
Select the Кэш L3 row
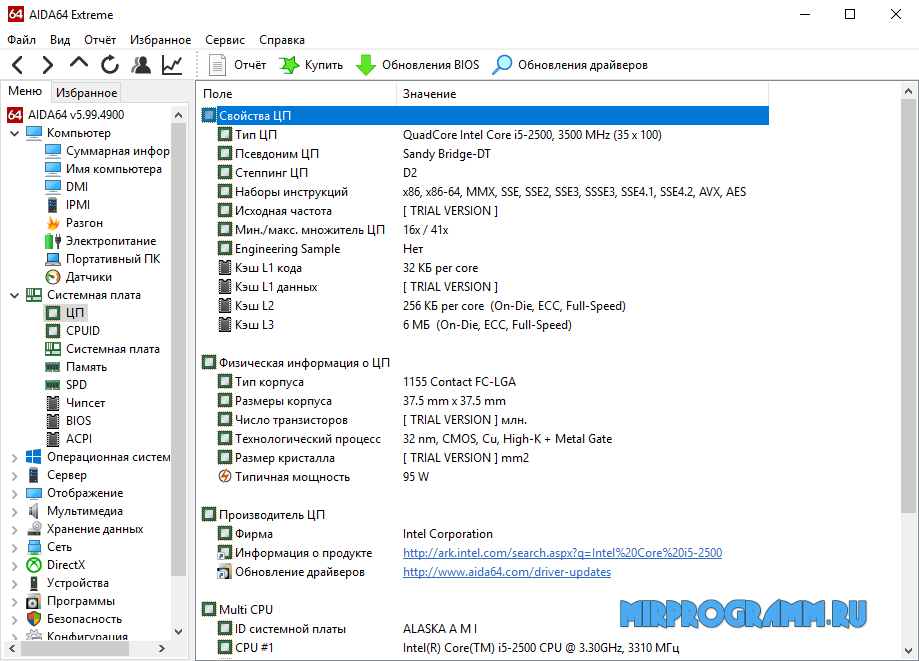[485, 325]
